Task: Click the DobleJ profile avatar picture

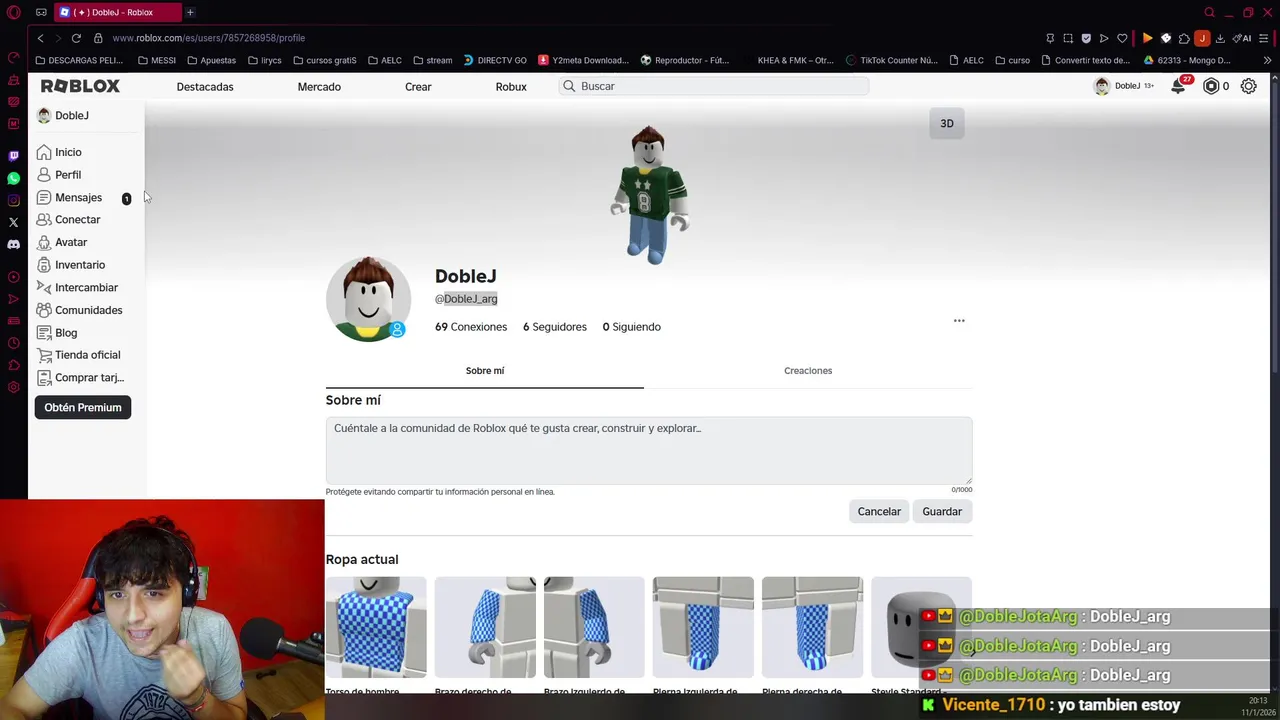Action: pyautogui.click(x=368, y=299)
